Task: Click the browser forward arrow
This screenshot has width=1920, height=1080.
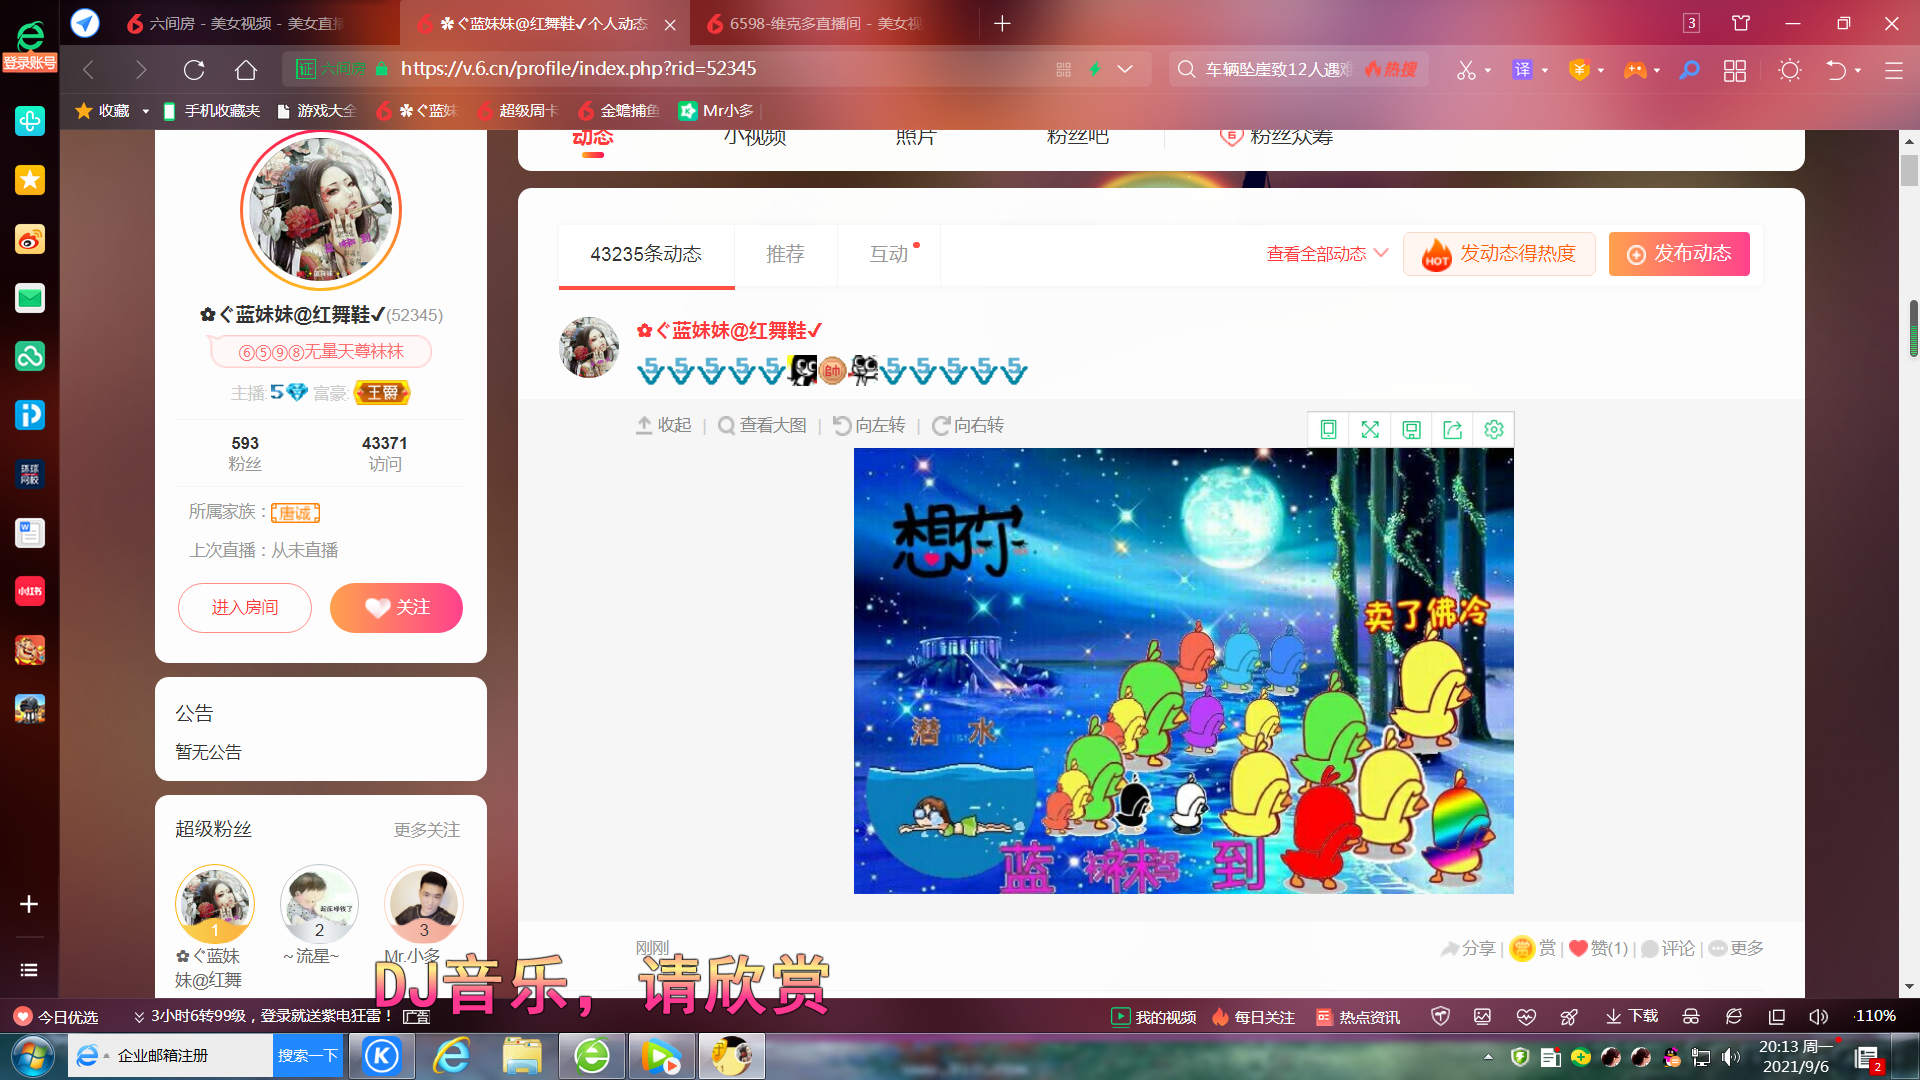Action: [141, 69]
